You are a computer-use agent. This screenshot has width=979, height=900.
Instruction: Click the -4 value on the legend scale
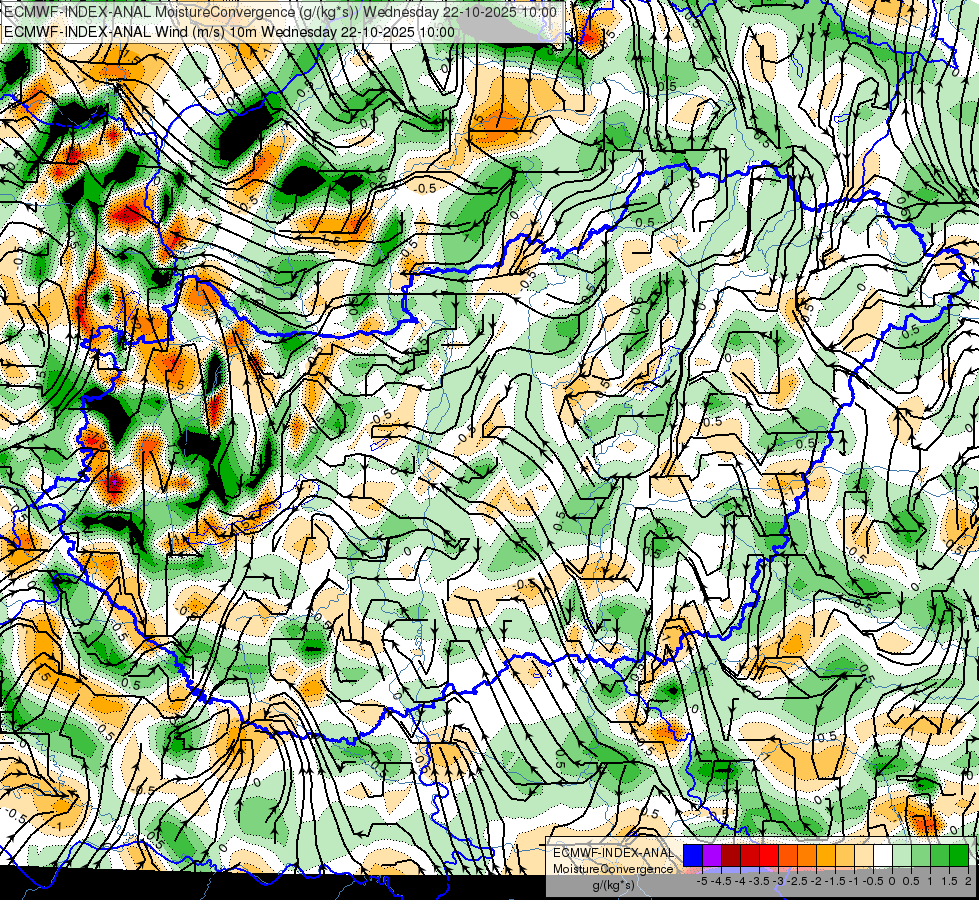pos(740,881)
